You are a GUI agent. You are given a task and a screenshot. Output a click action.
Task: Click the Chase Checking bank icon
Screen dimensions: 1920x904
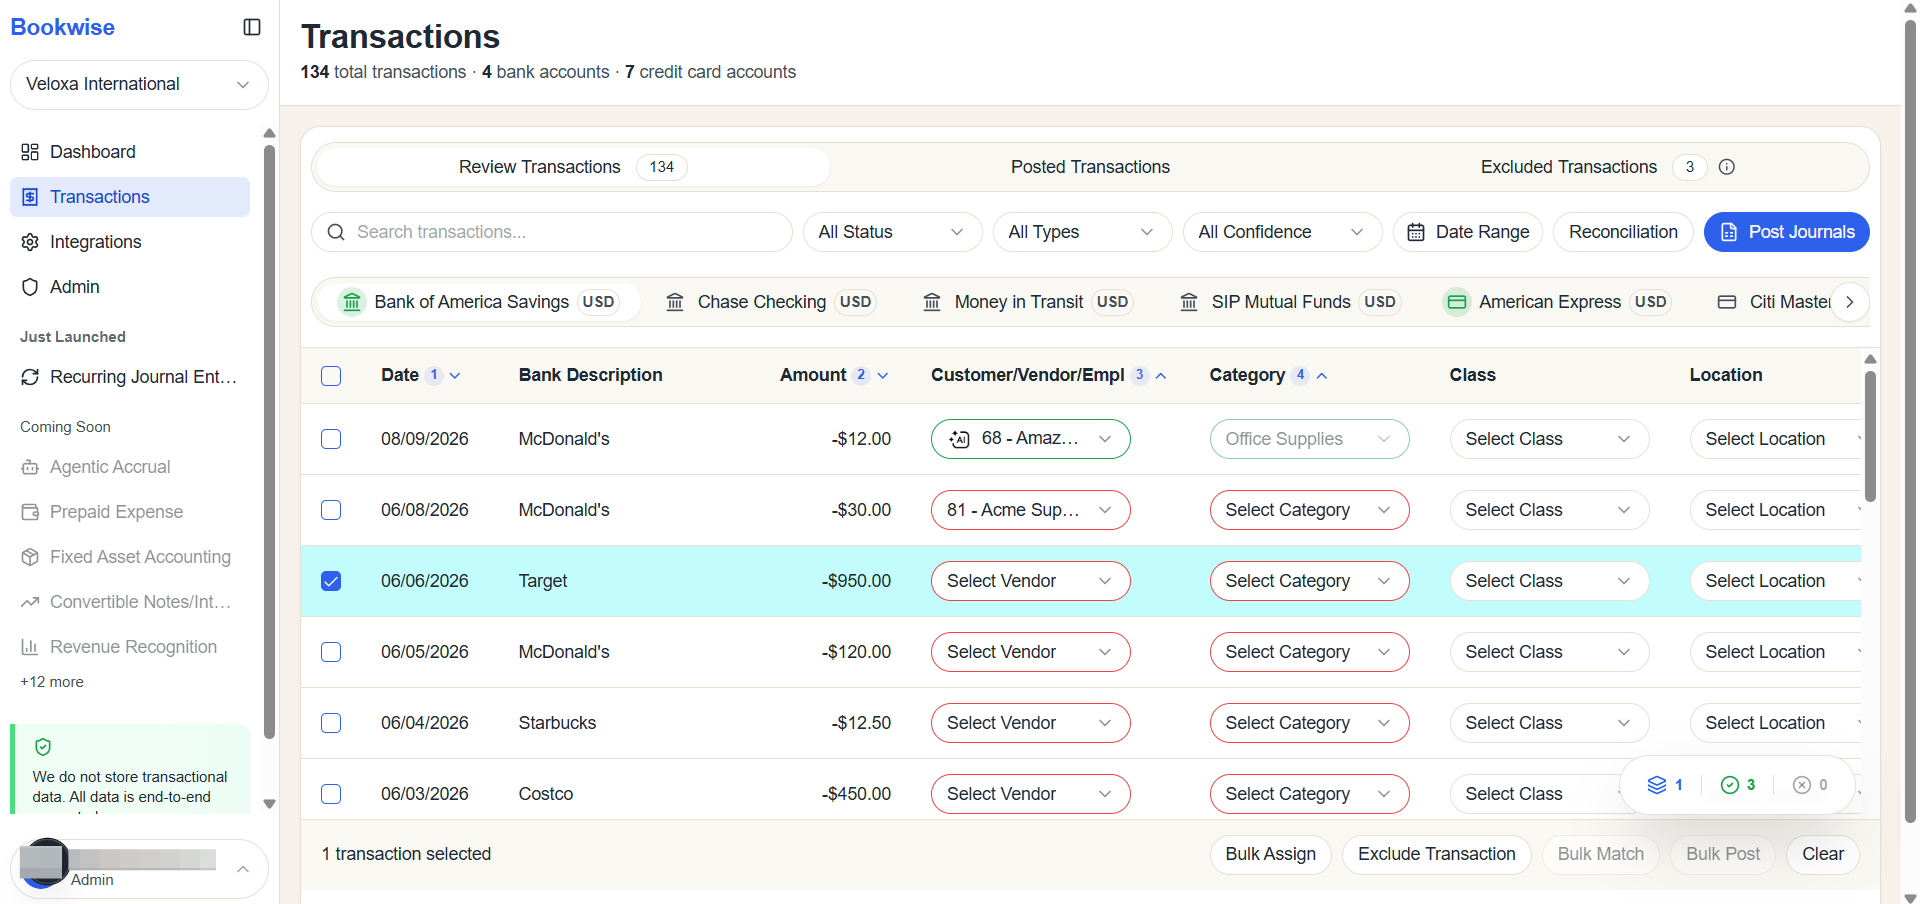(675, 302)
